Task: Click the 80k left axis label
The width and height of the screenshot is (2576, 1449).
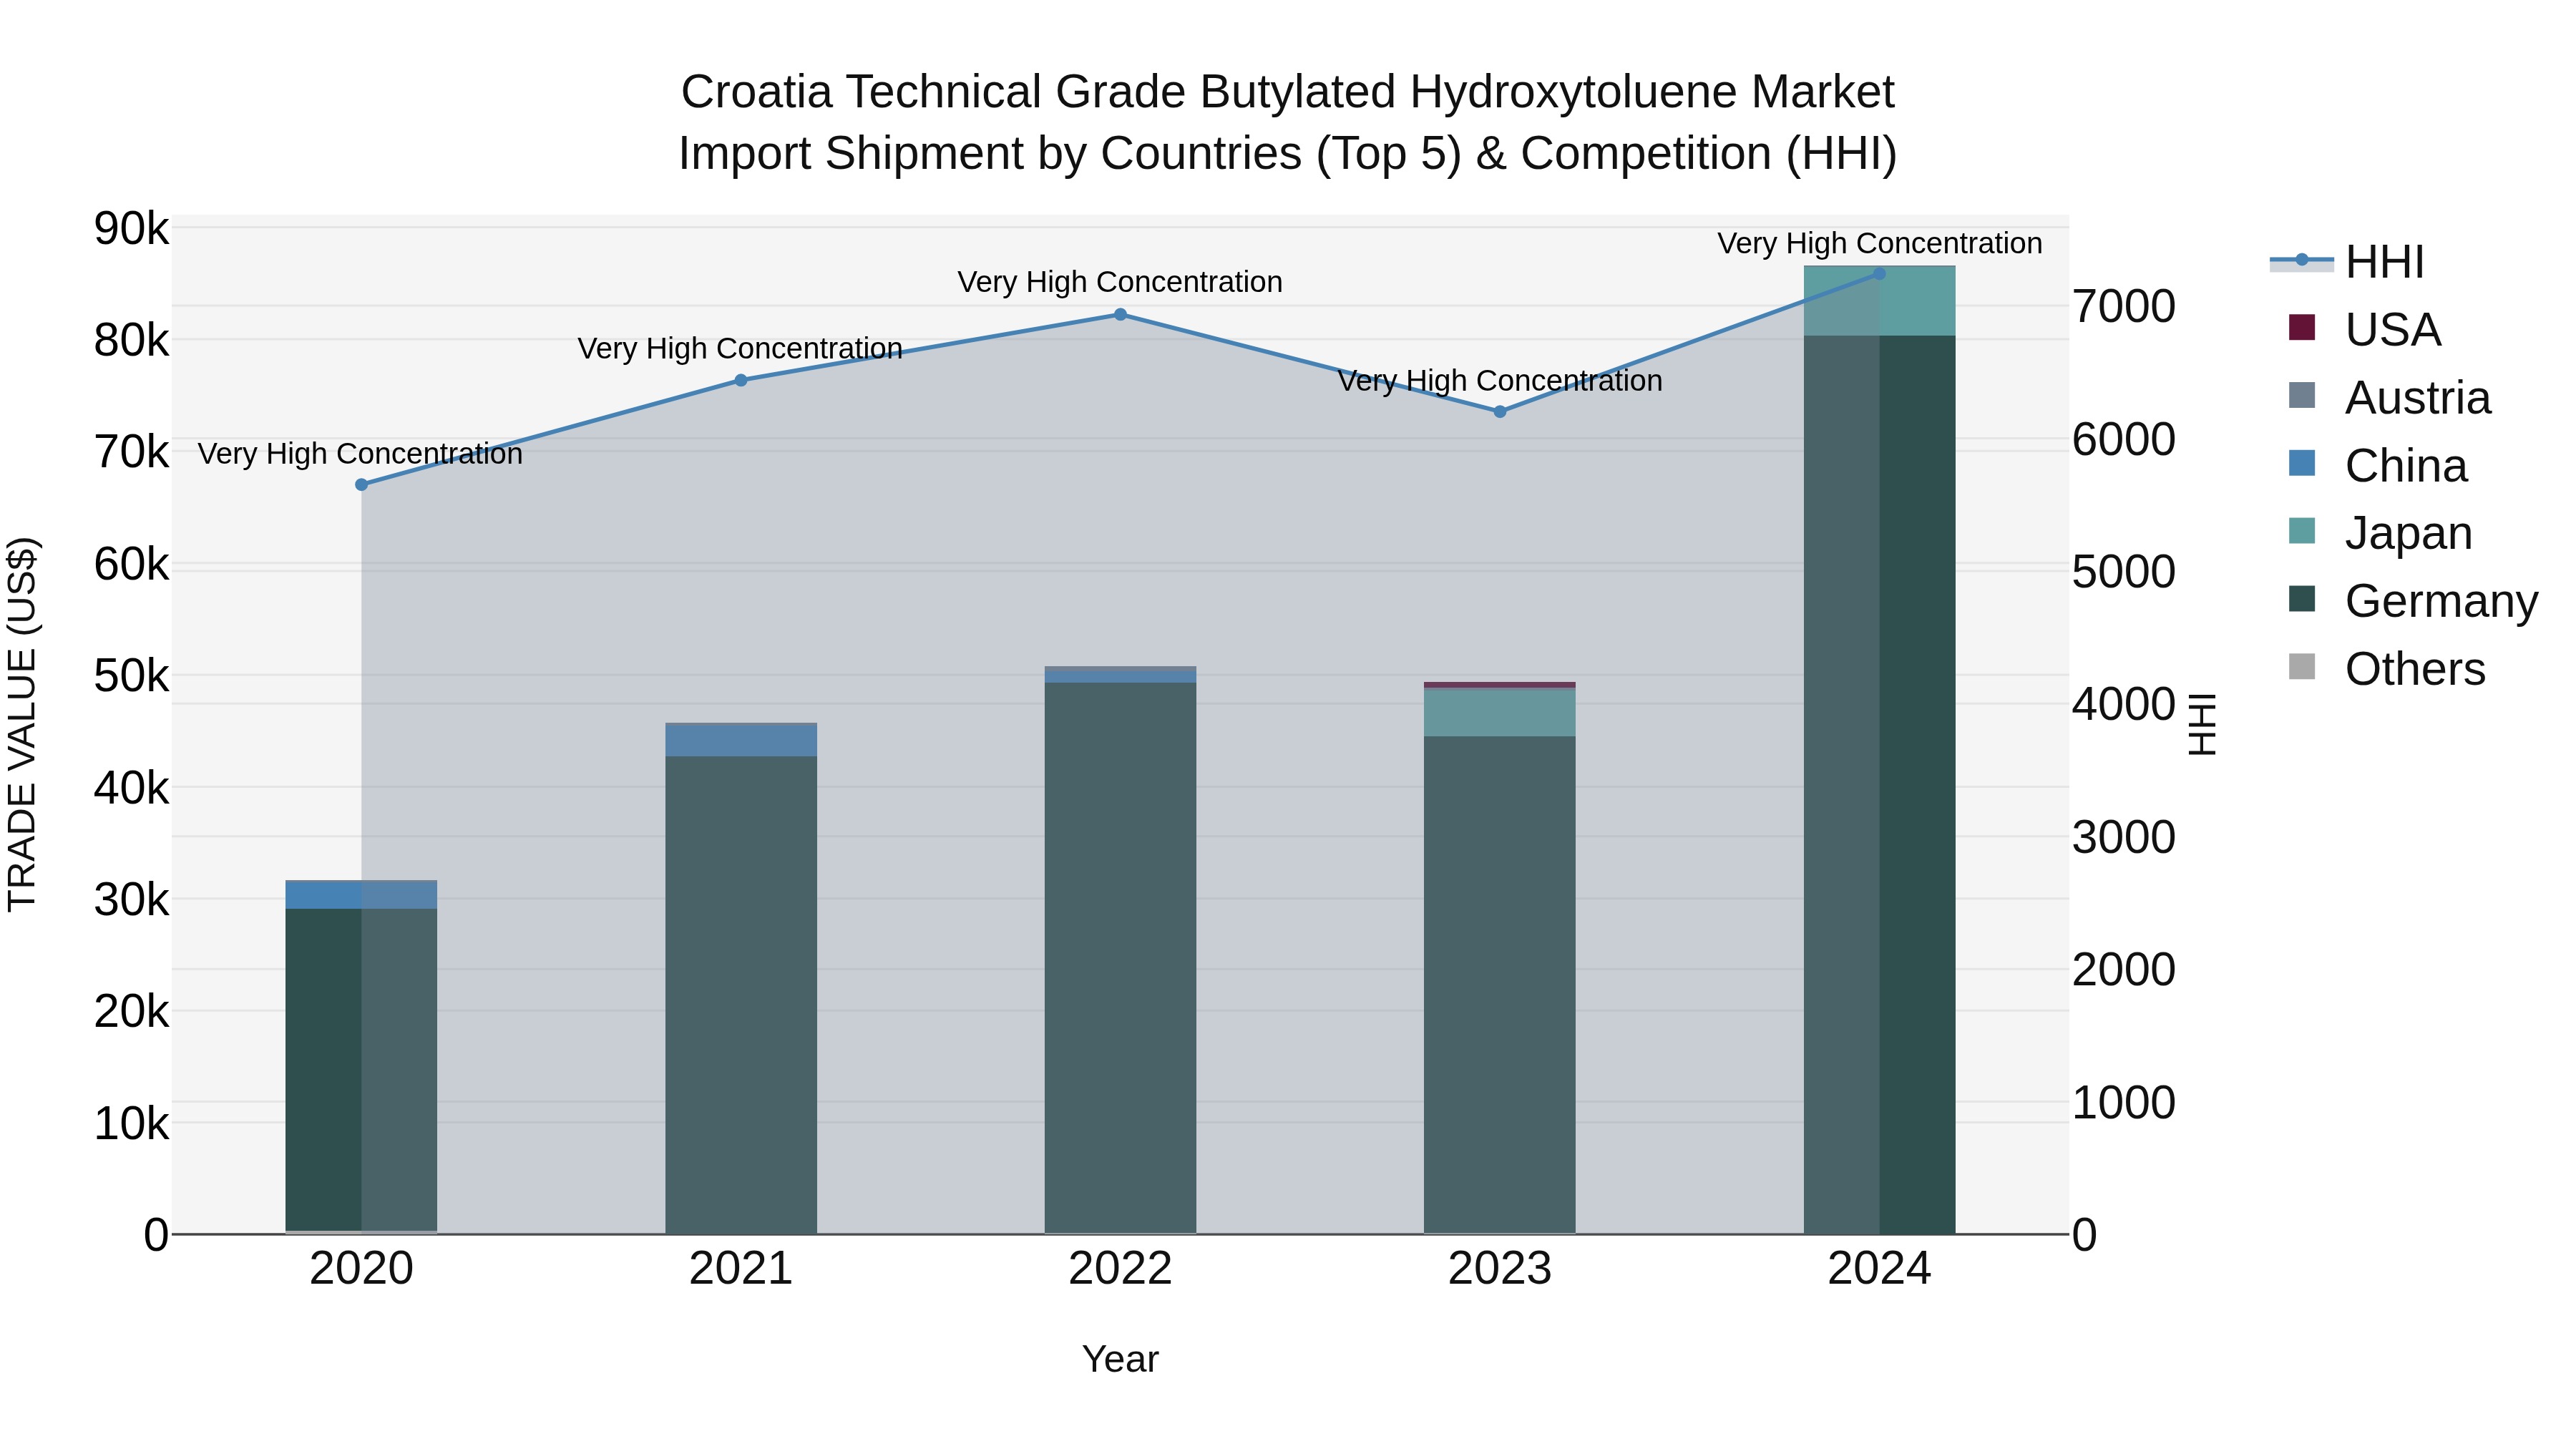Action: 132,341
